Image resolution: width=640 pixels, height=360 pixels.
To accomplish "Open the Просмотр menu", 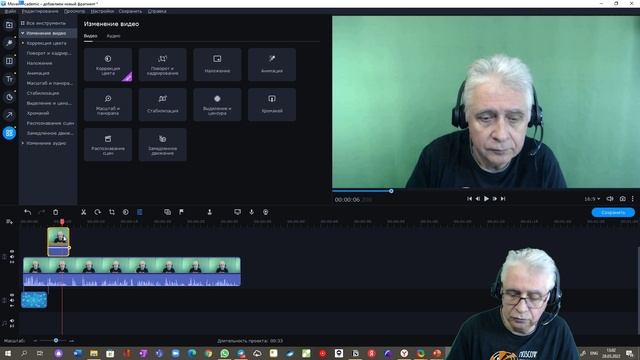I will click(74, 11).
